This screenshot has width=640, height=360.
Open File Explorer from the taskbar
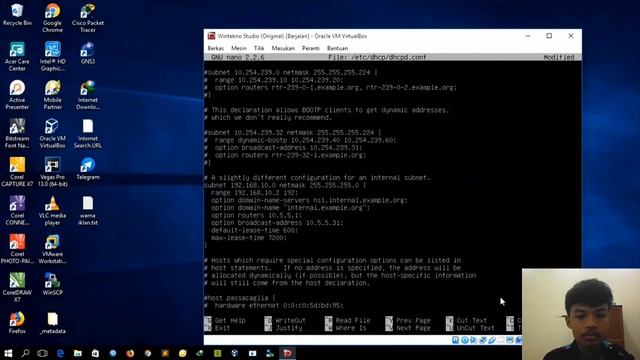tap(78, 353)
